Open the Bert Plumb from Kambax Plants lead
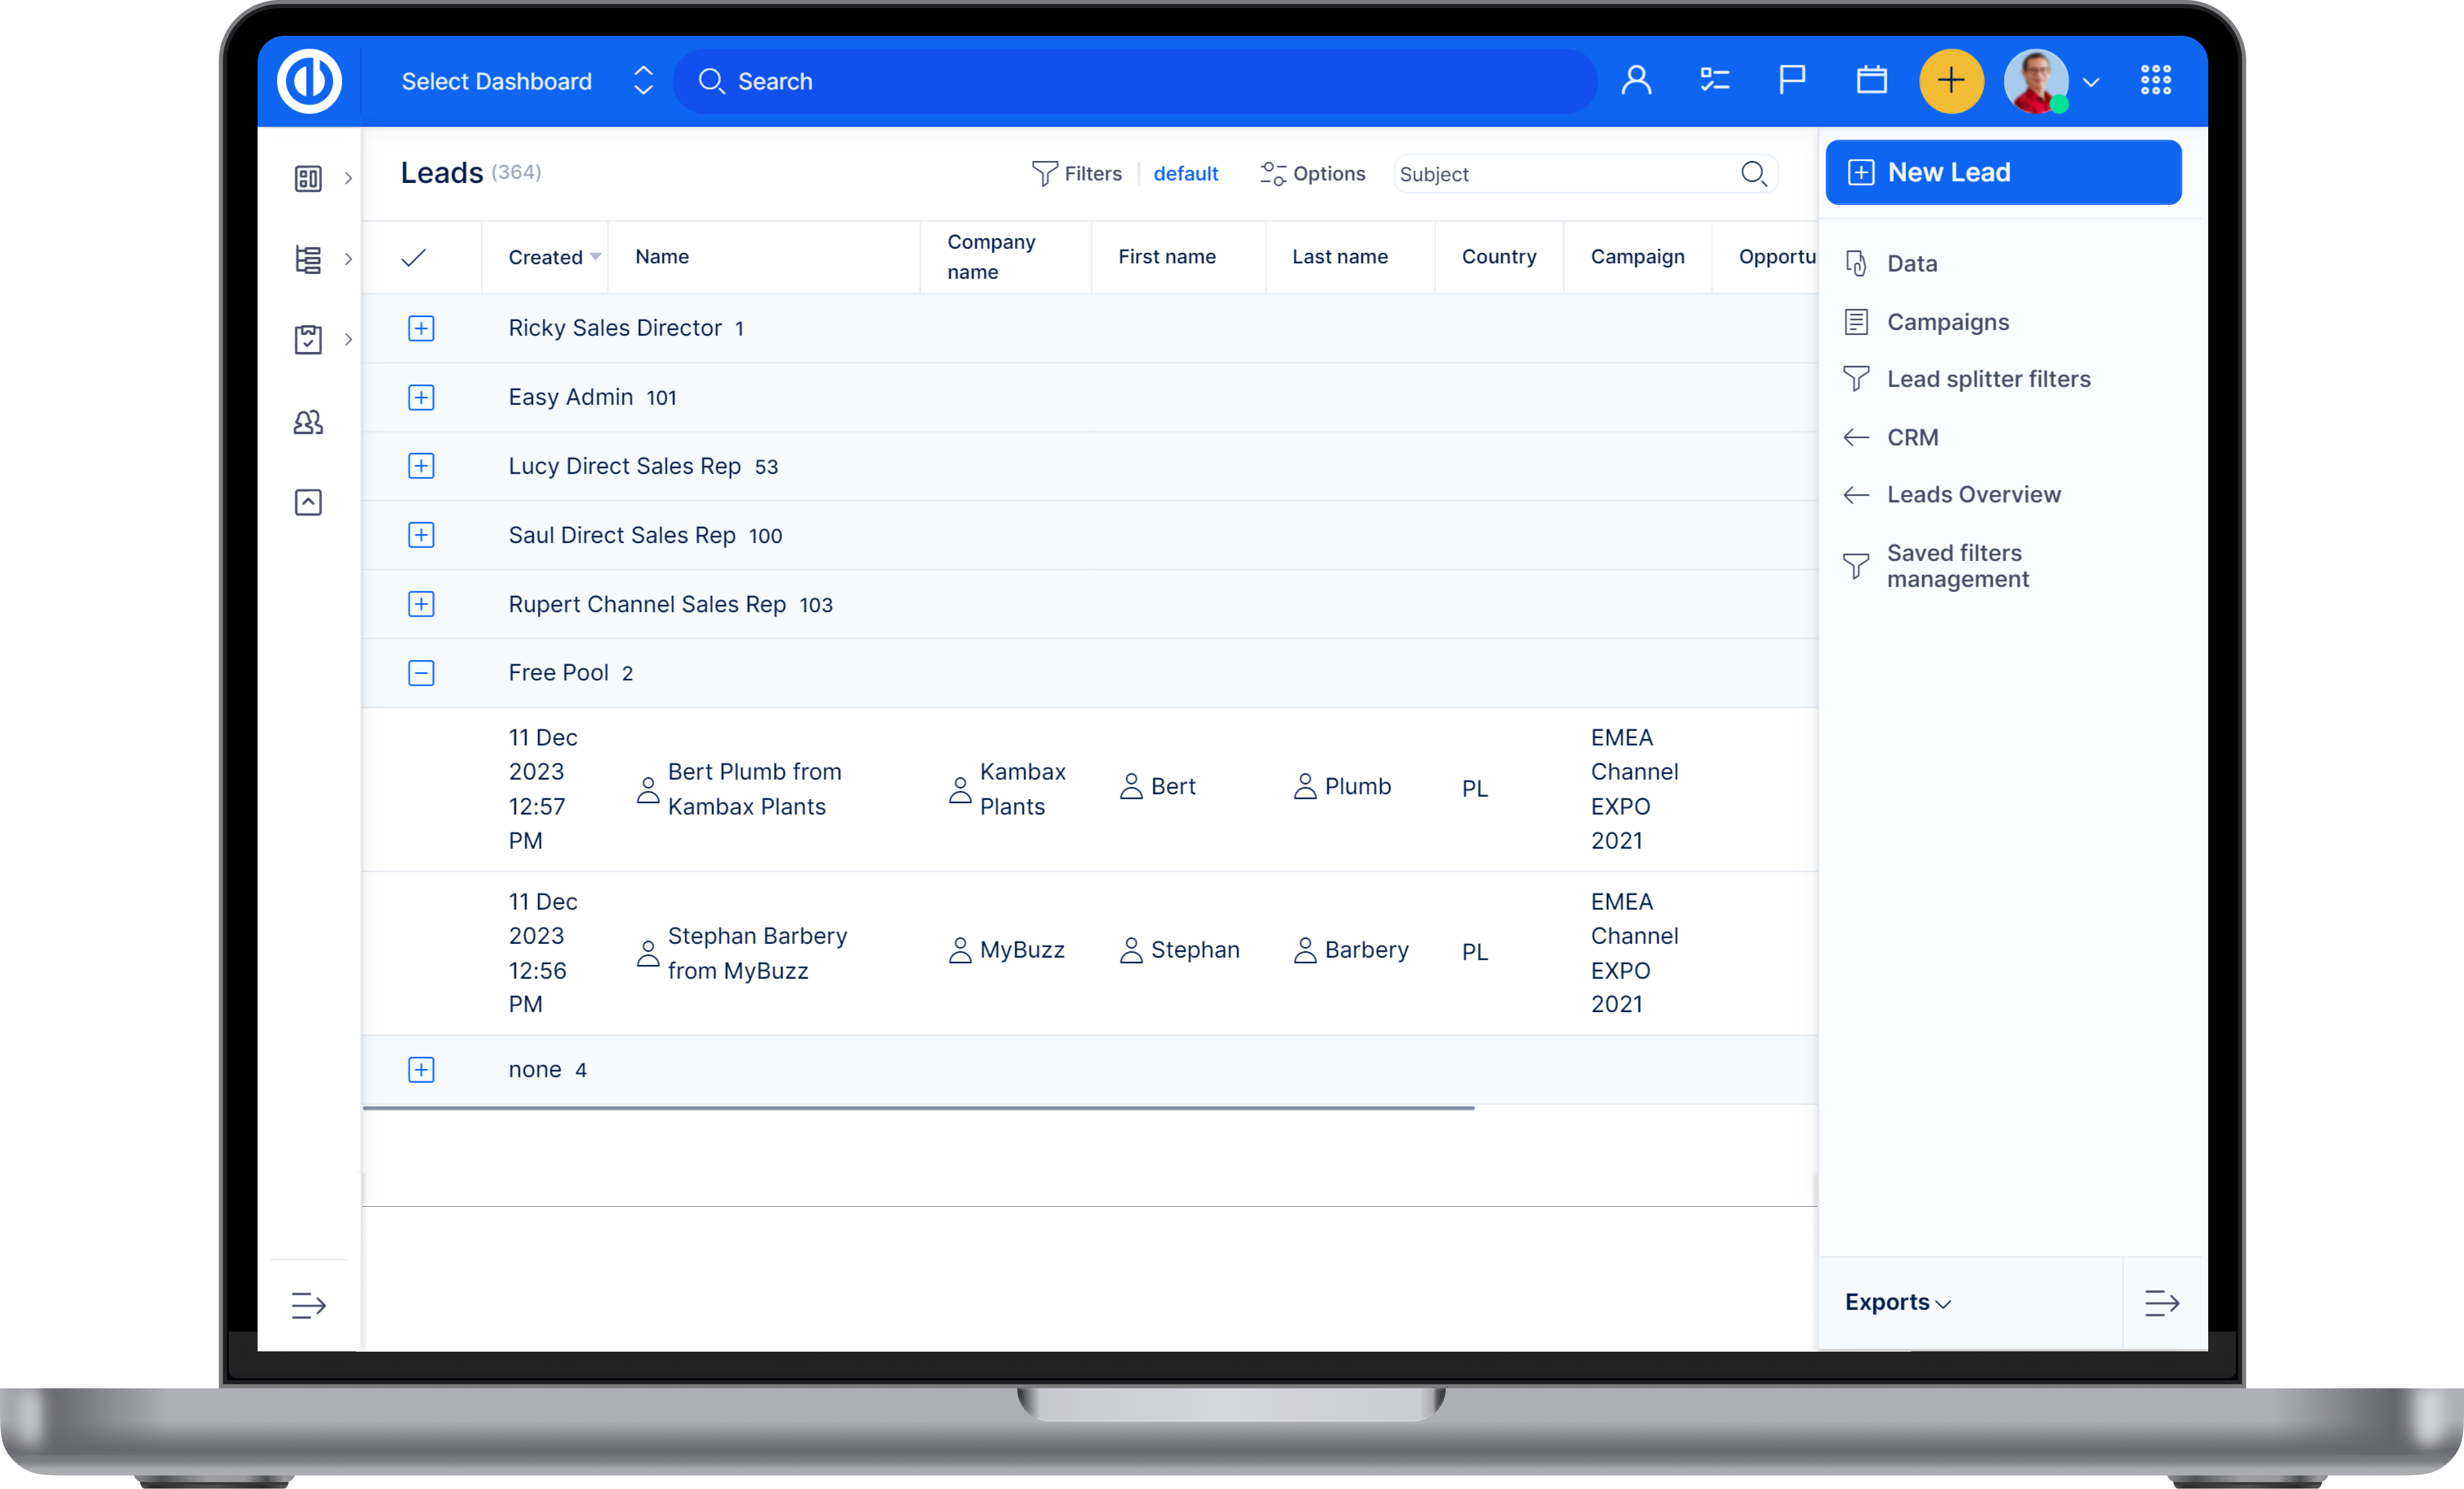Viewport: 2464px width, 1489px height. point(754,789)
